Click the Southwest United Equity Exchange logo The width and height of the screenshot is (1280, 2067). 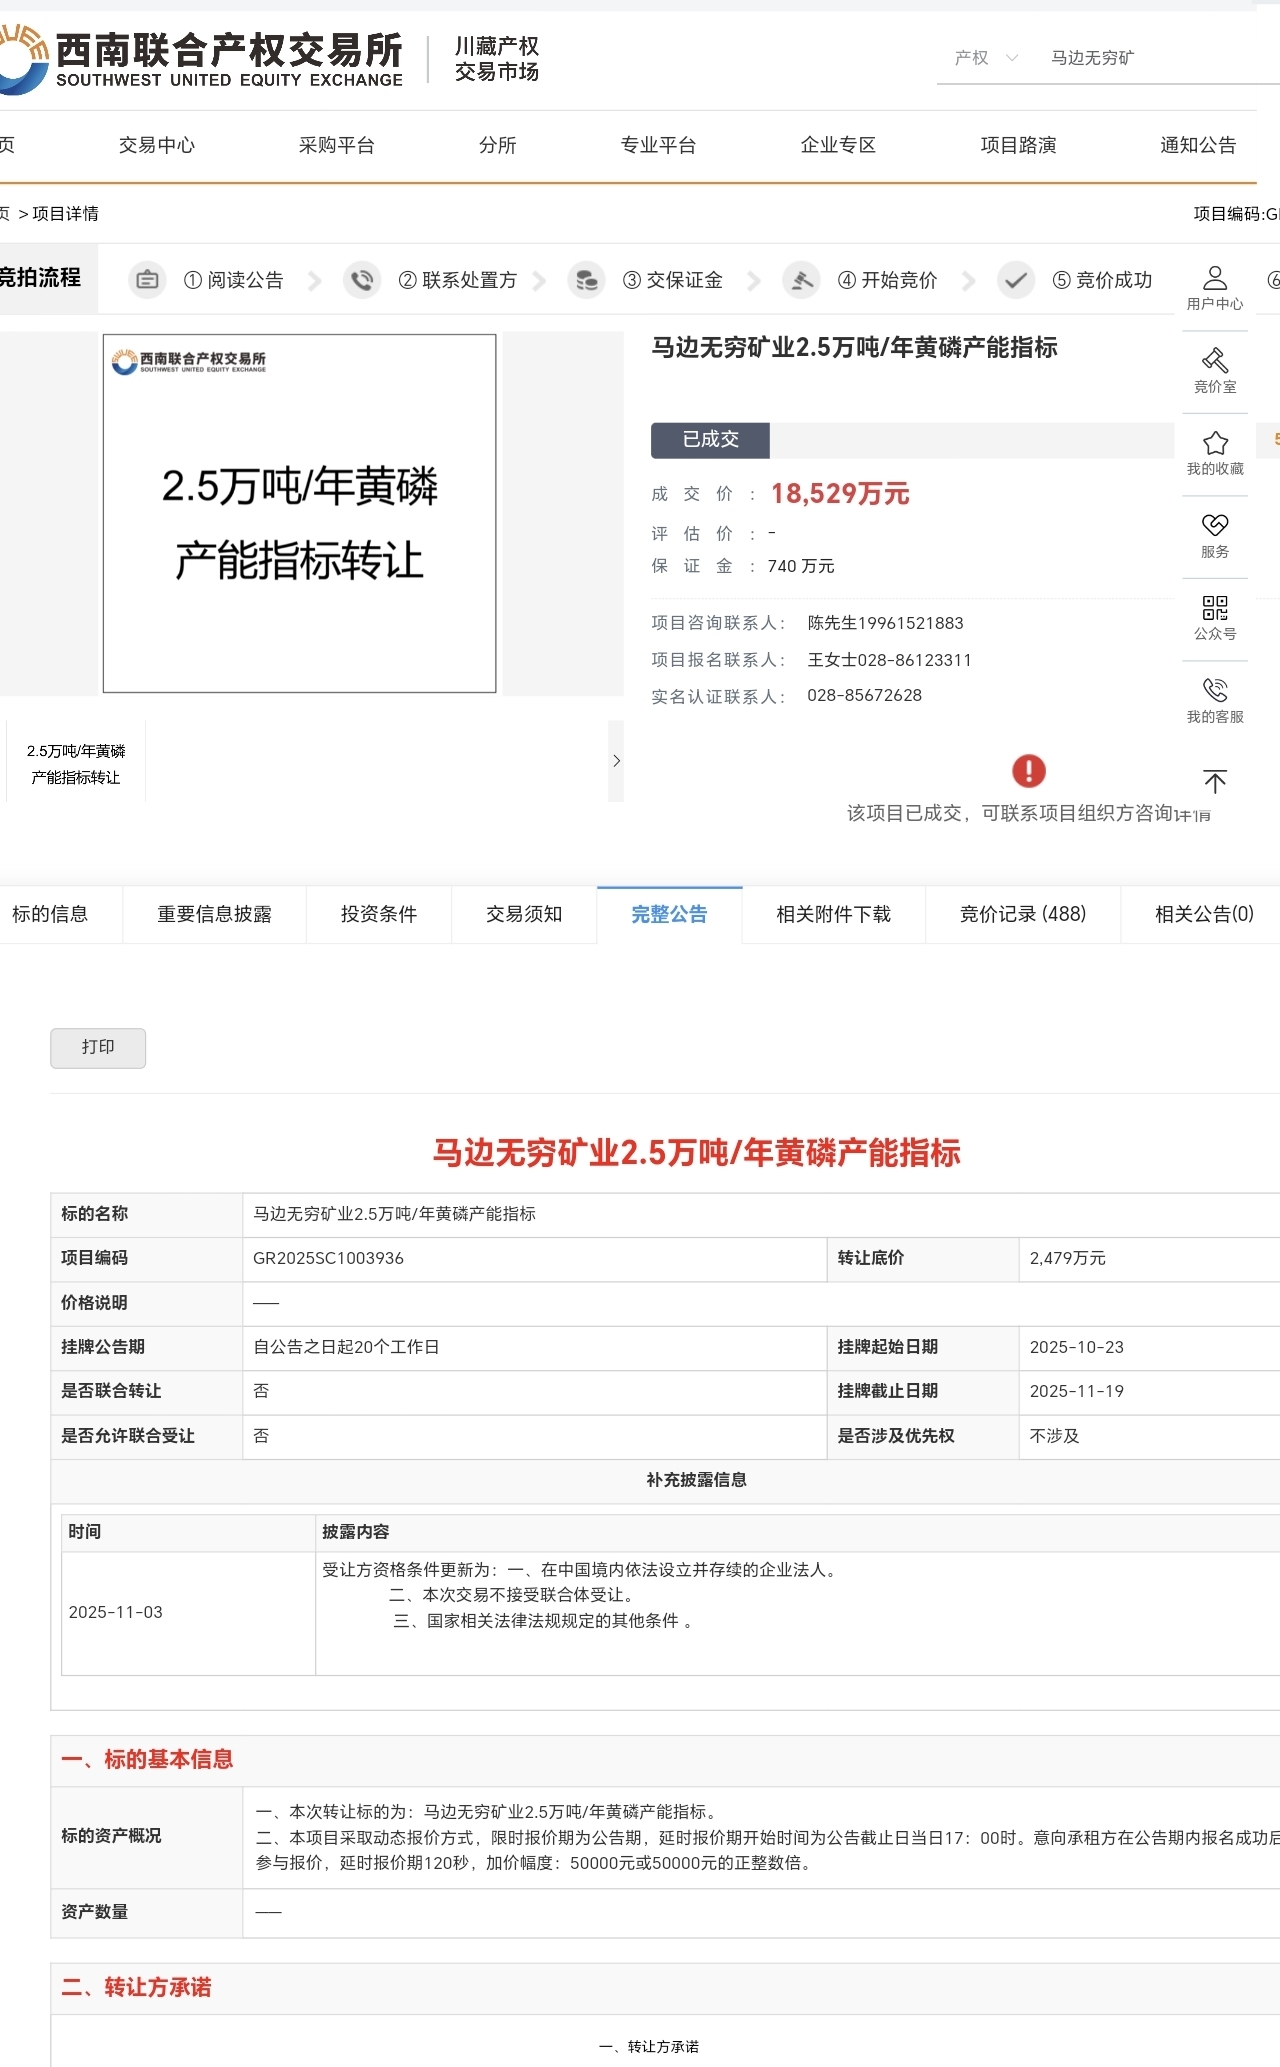click(x=202, y=60)
